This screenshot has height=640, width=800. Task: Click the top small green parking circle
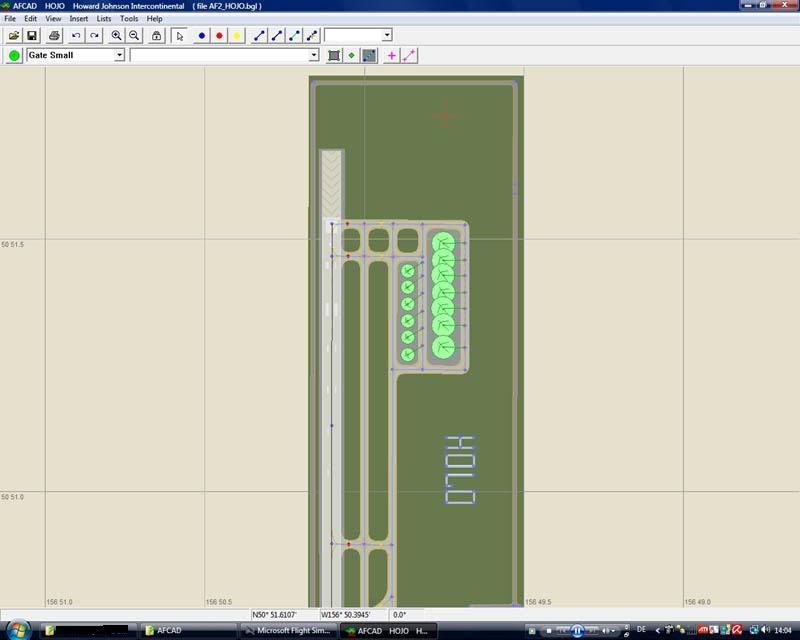click(407, 270)
